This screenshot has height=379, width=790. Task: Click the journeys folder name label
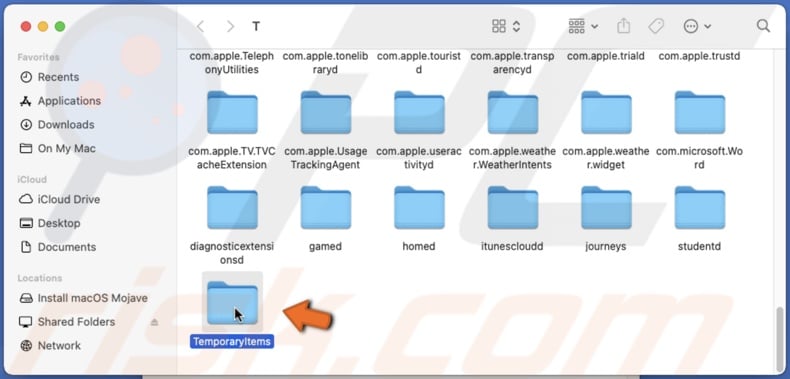click(606, 246)
